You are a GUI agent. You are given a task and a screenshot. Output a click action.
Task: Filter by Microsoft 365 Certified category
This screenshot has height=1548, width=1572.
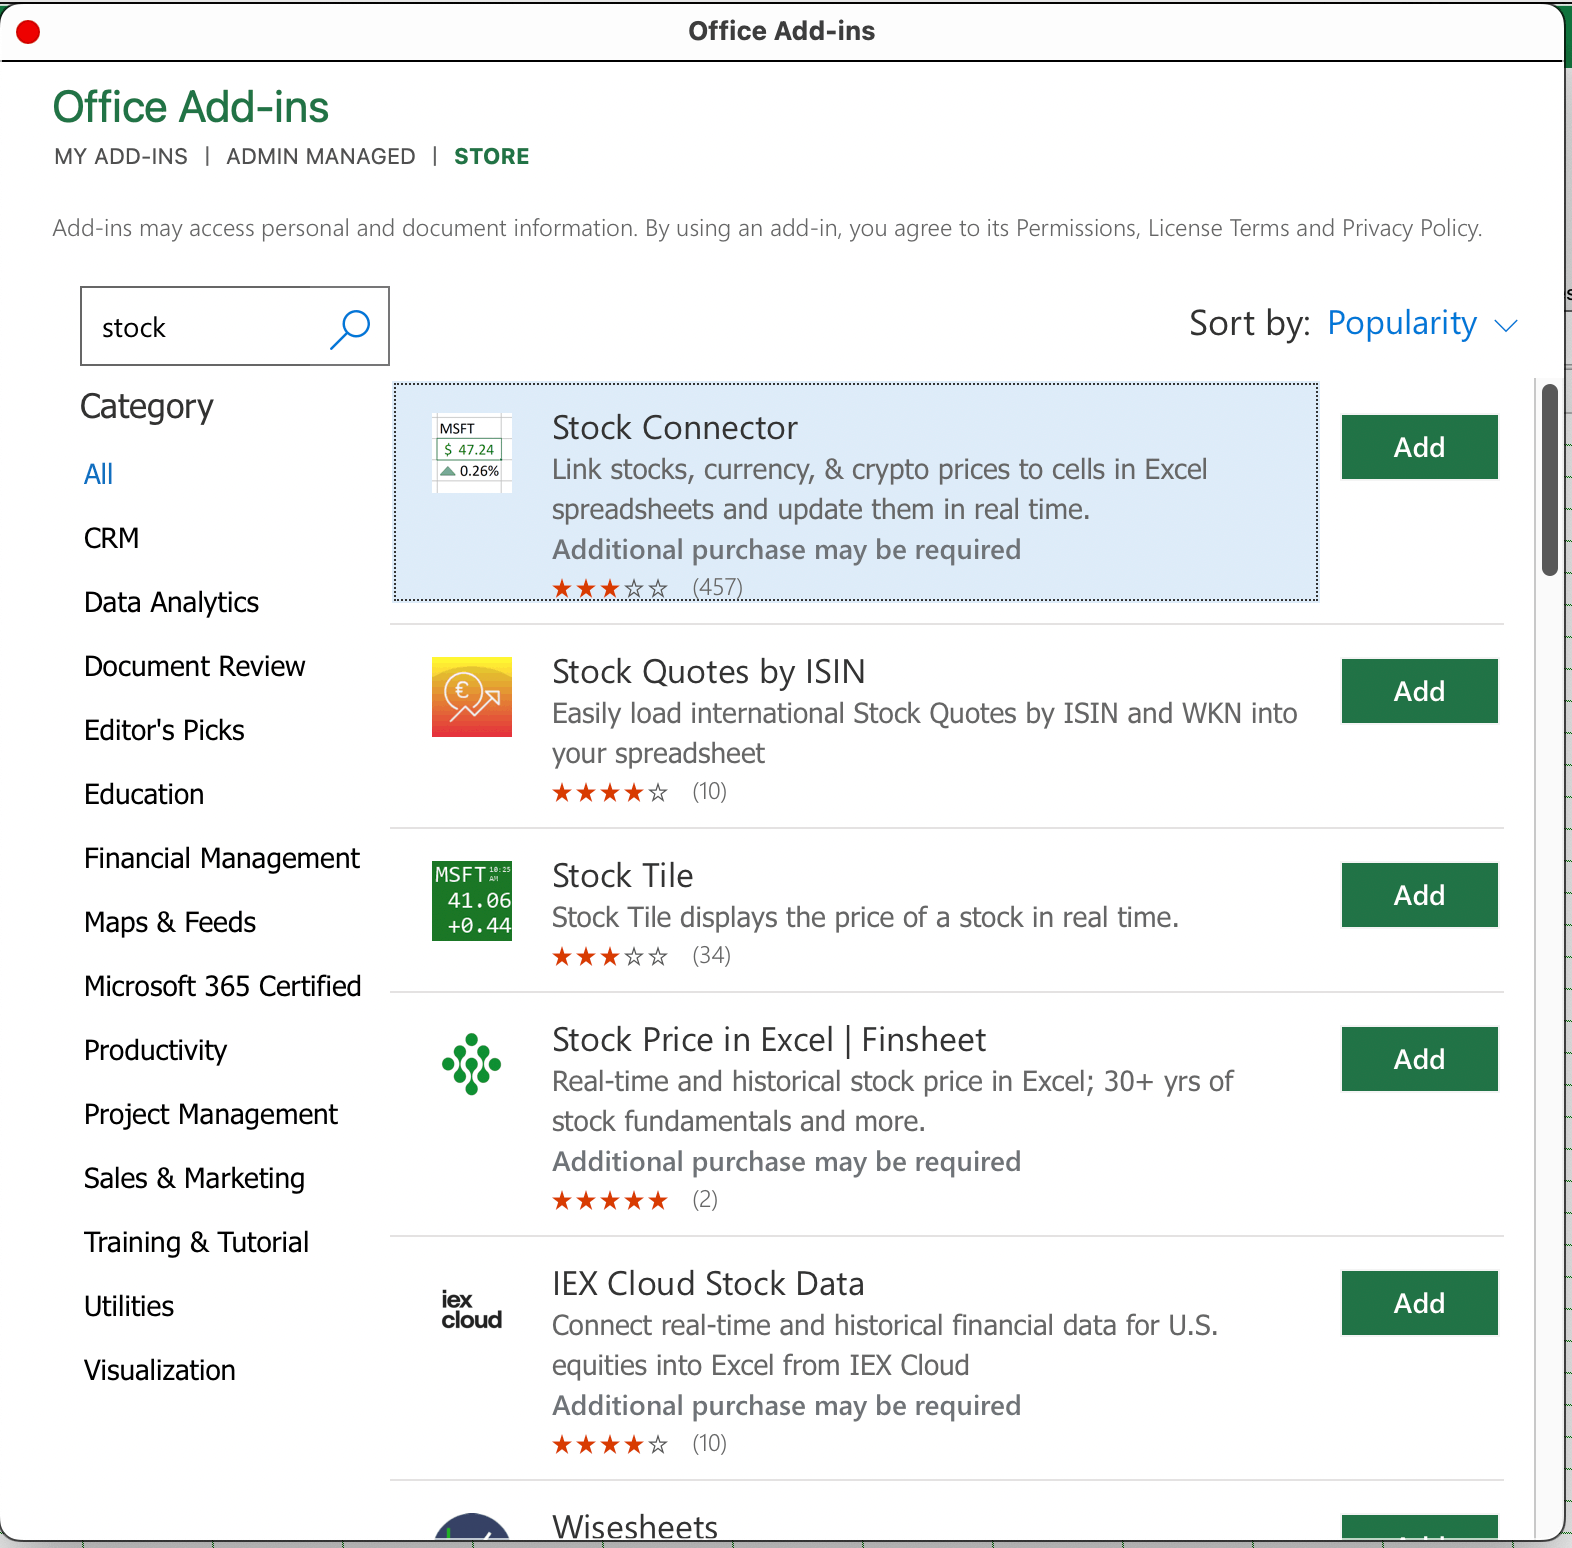pos(223,986)
